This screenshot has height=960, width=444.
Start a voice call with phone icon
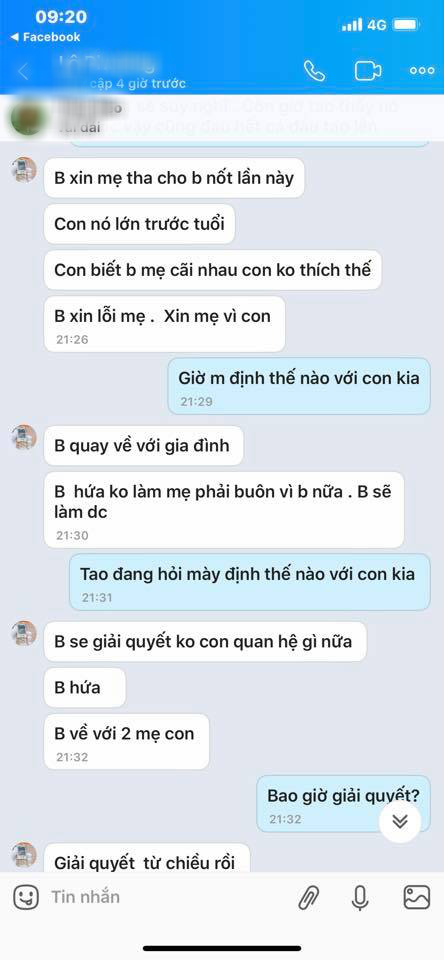coord(314,71)
